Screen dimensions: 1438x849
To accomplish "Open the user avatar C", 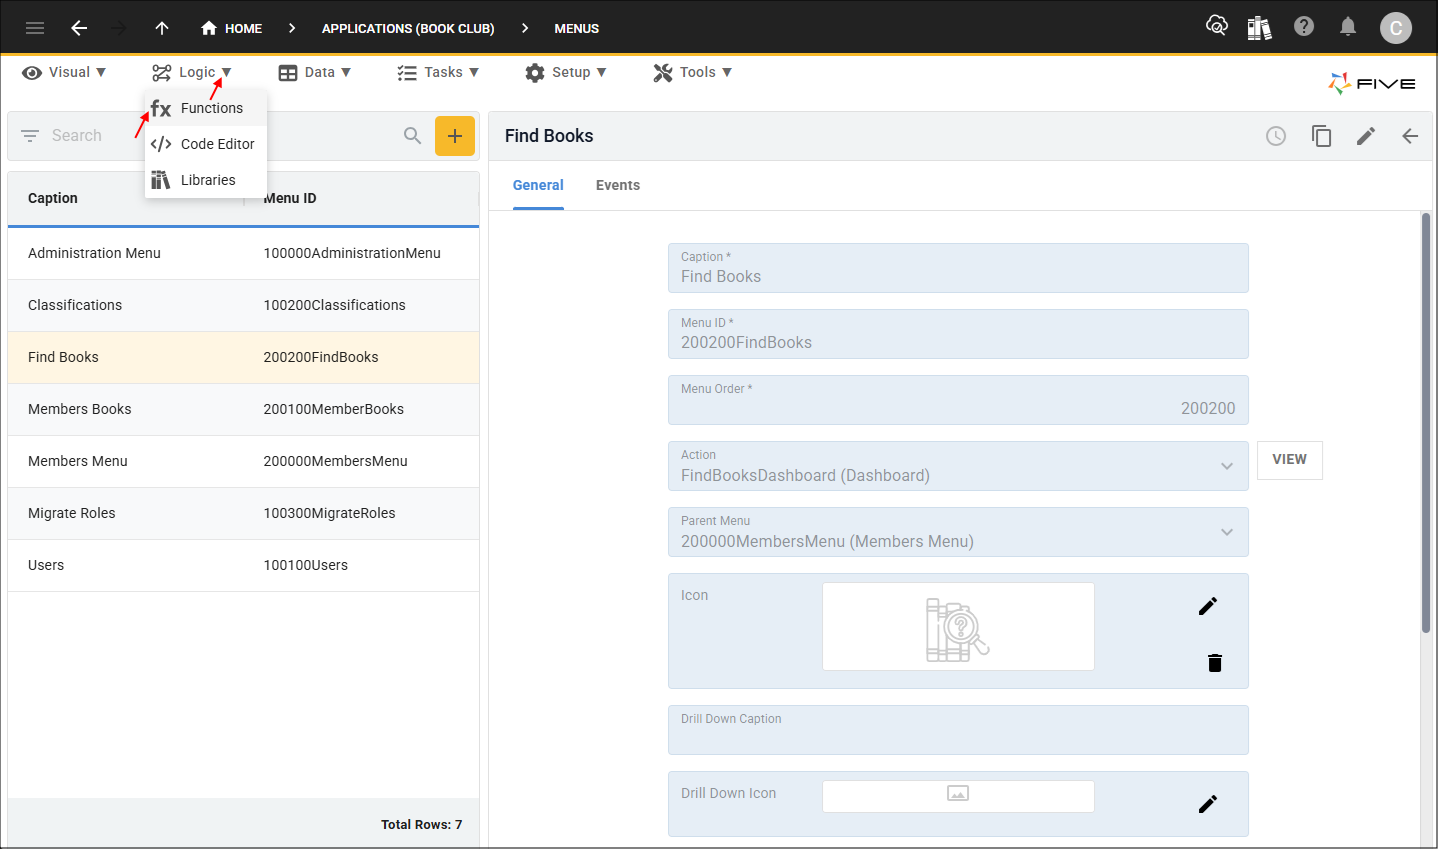I will tap(1396, 28).
